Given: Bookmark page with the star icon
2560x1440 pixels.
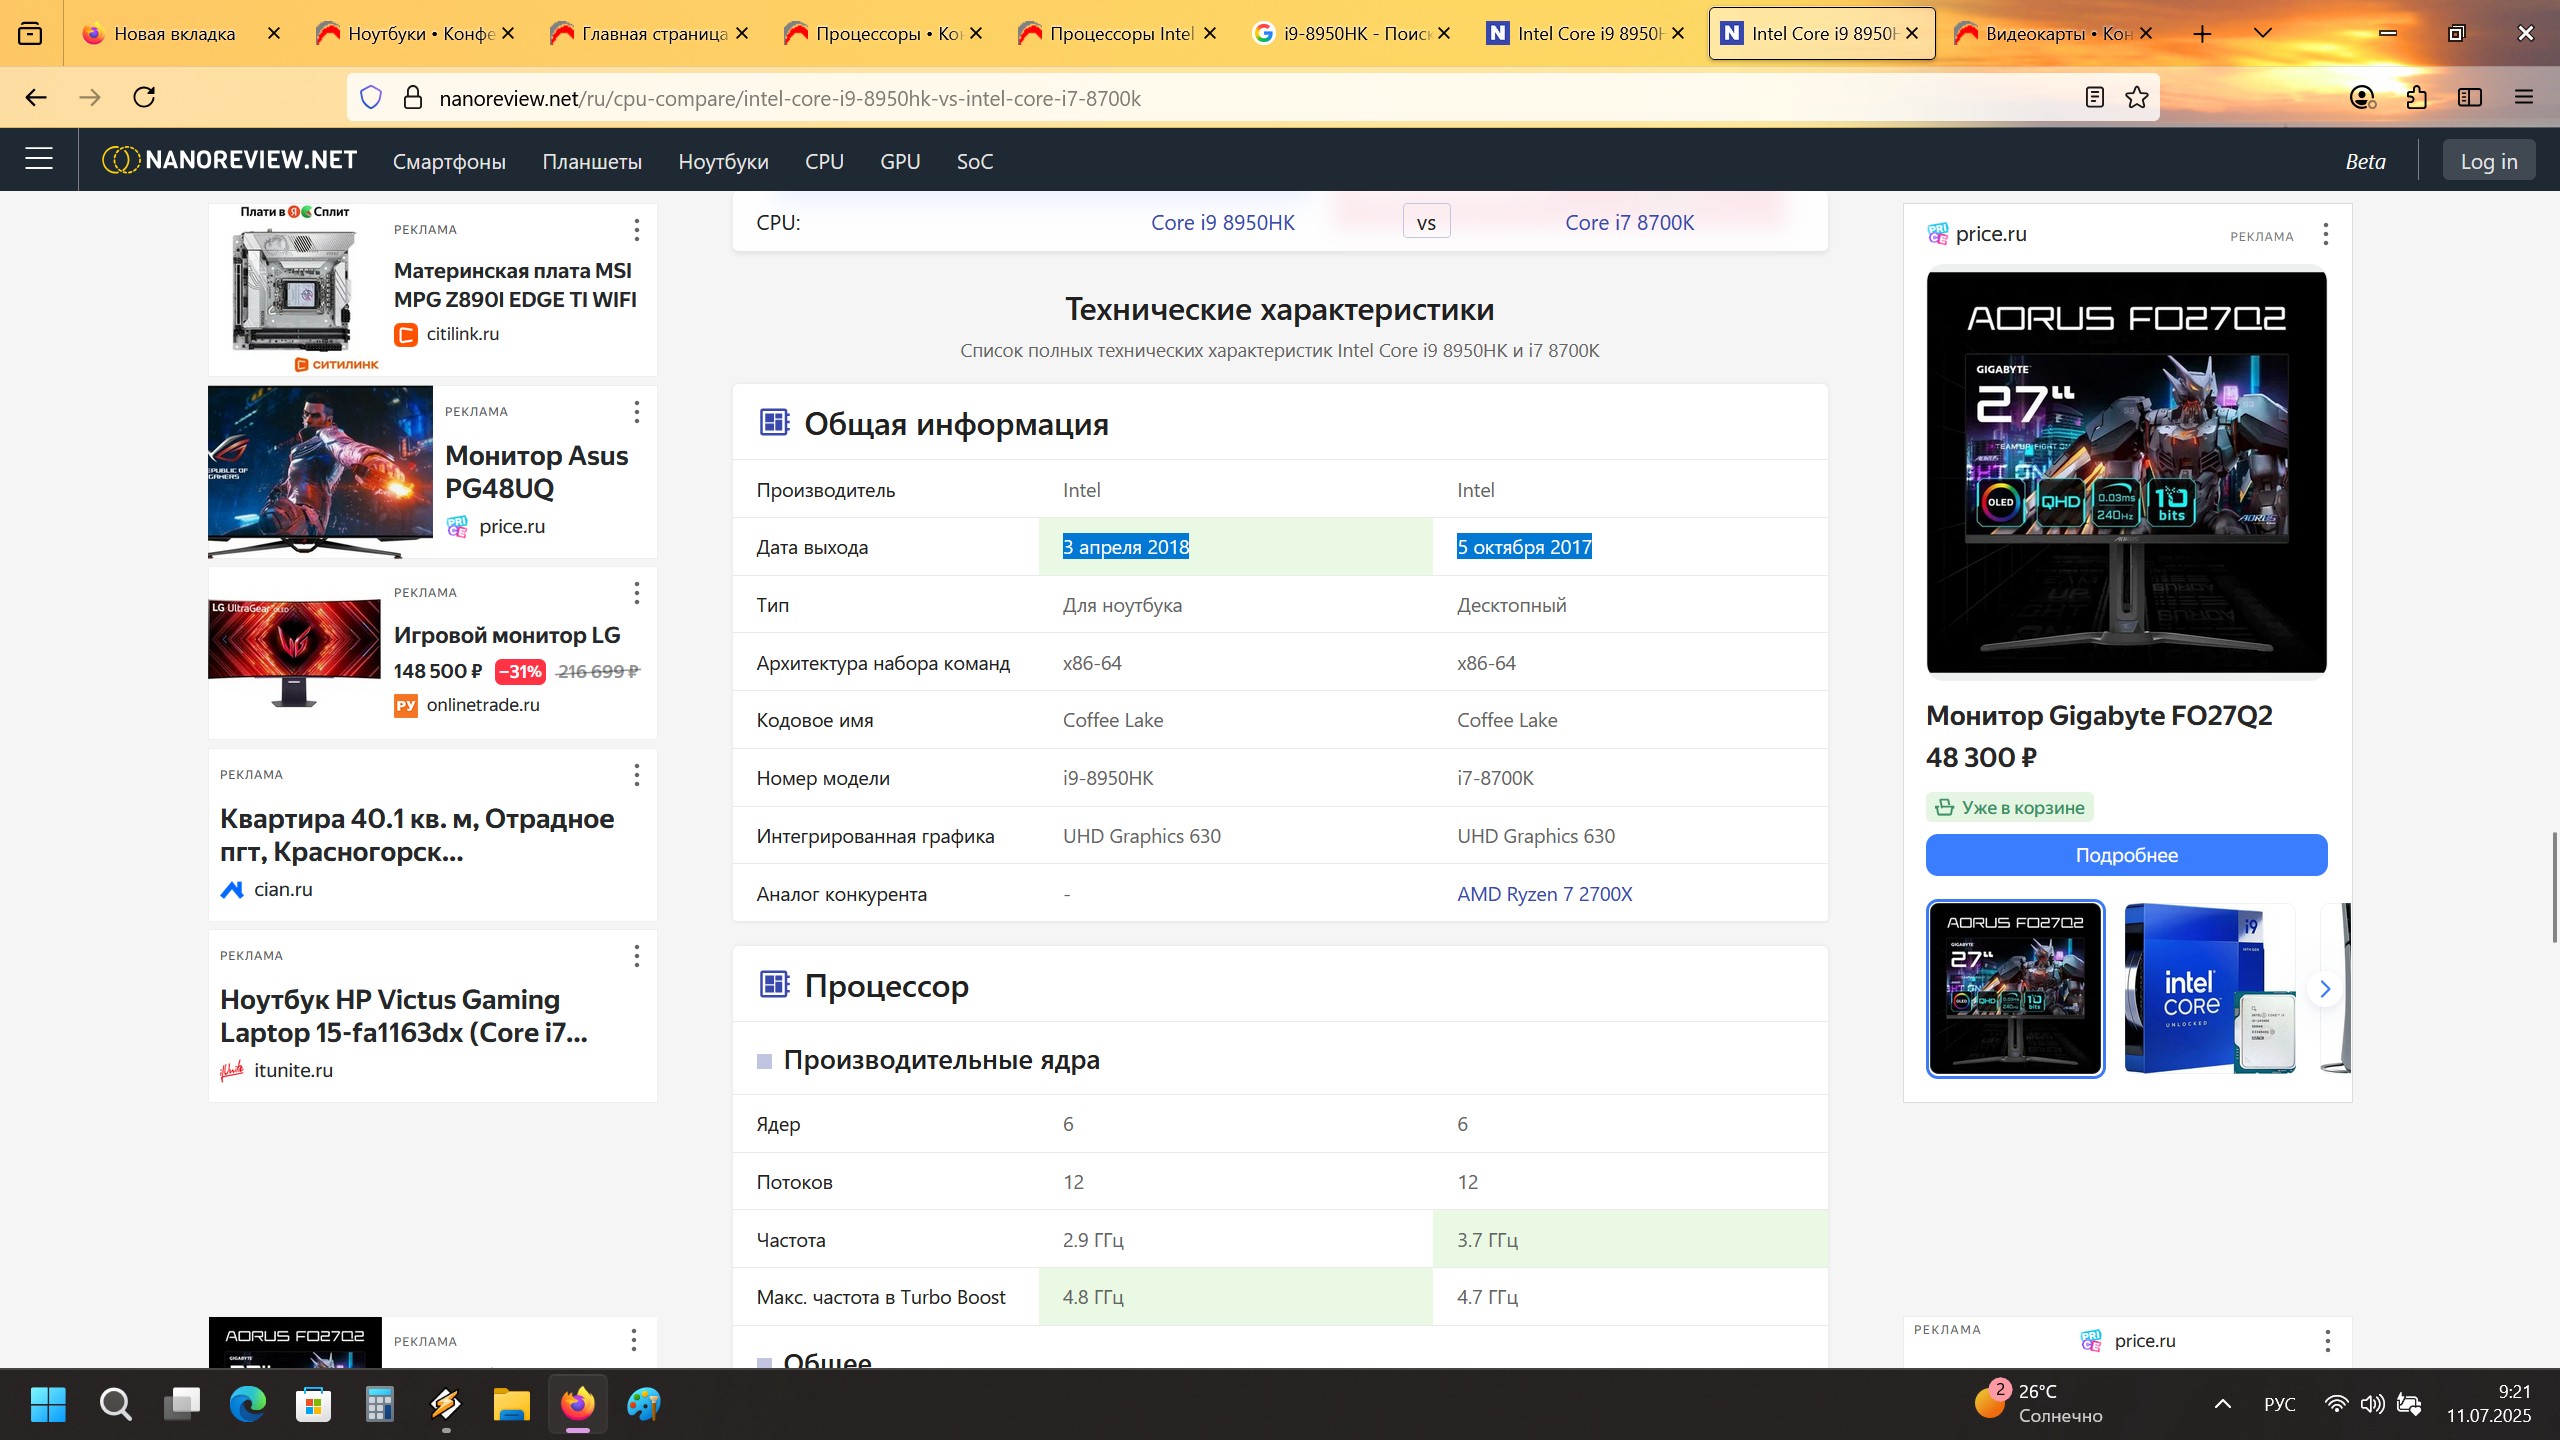Looking at the screenshot, I should point(2137,97).
